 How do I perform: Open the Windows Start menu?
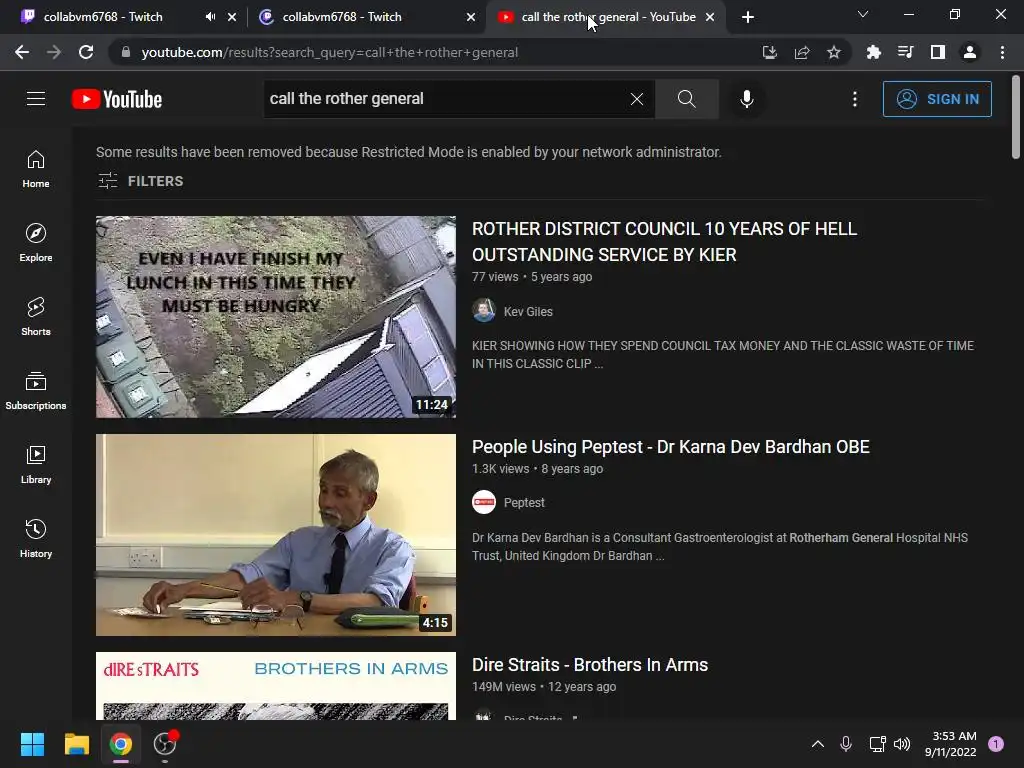tap(32, 744)
